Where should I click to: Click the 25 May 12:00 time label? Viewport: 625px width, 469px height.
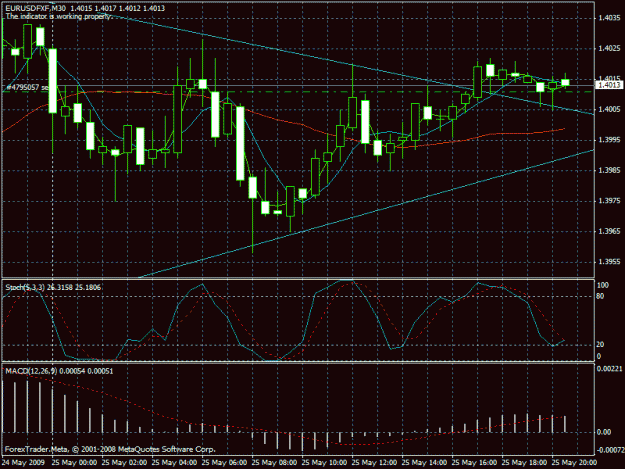(374, 463)
